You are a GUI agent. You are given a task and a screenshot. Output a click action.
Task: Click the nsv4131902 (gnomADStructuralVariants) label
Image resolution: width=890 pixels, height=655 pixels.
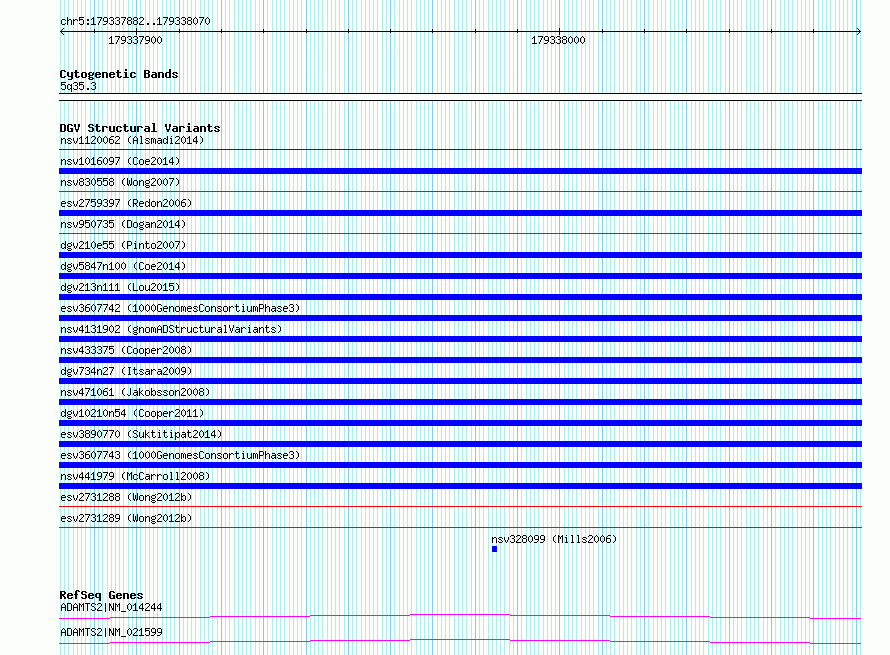pos(171,329)
